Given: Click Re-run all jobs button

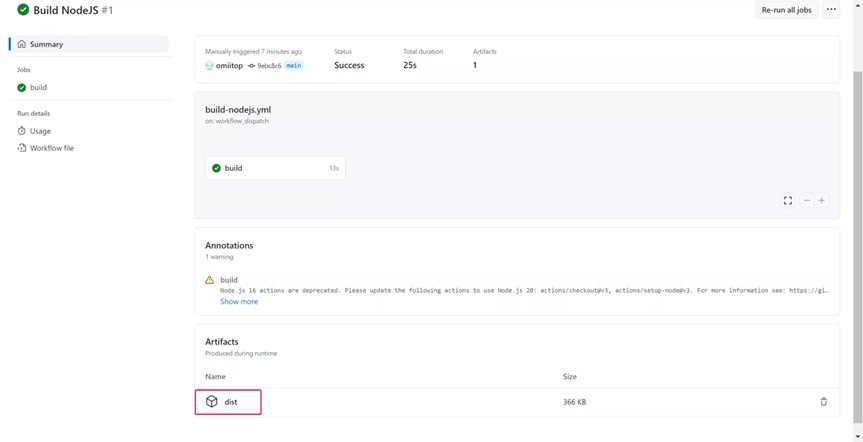Looking at the screenshot, I should click(787, 10).
